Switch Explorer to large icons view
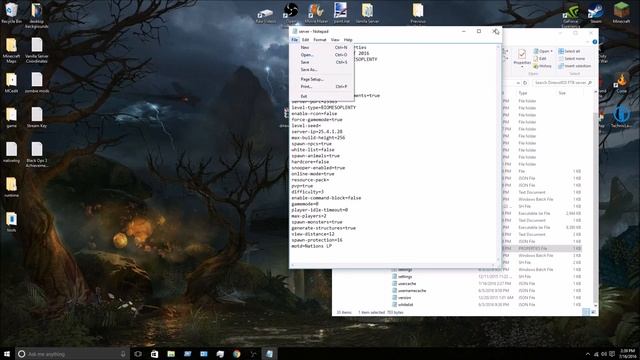The image size is (640, 360). pos(593,312)
